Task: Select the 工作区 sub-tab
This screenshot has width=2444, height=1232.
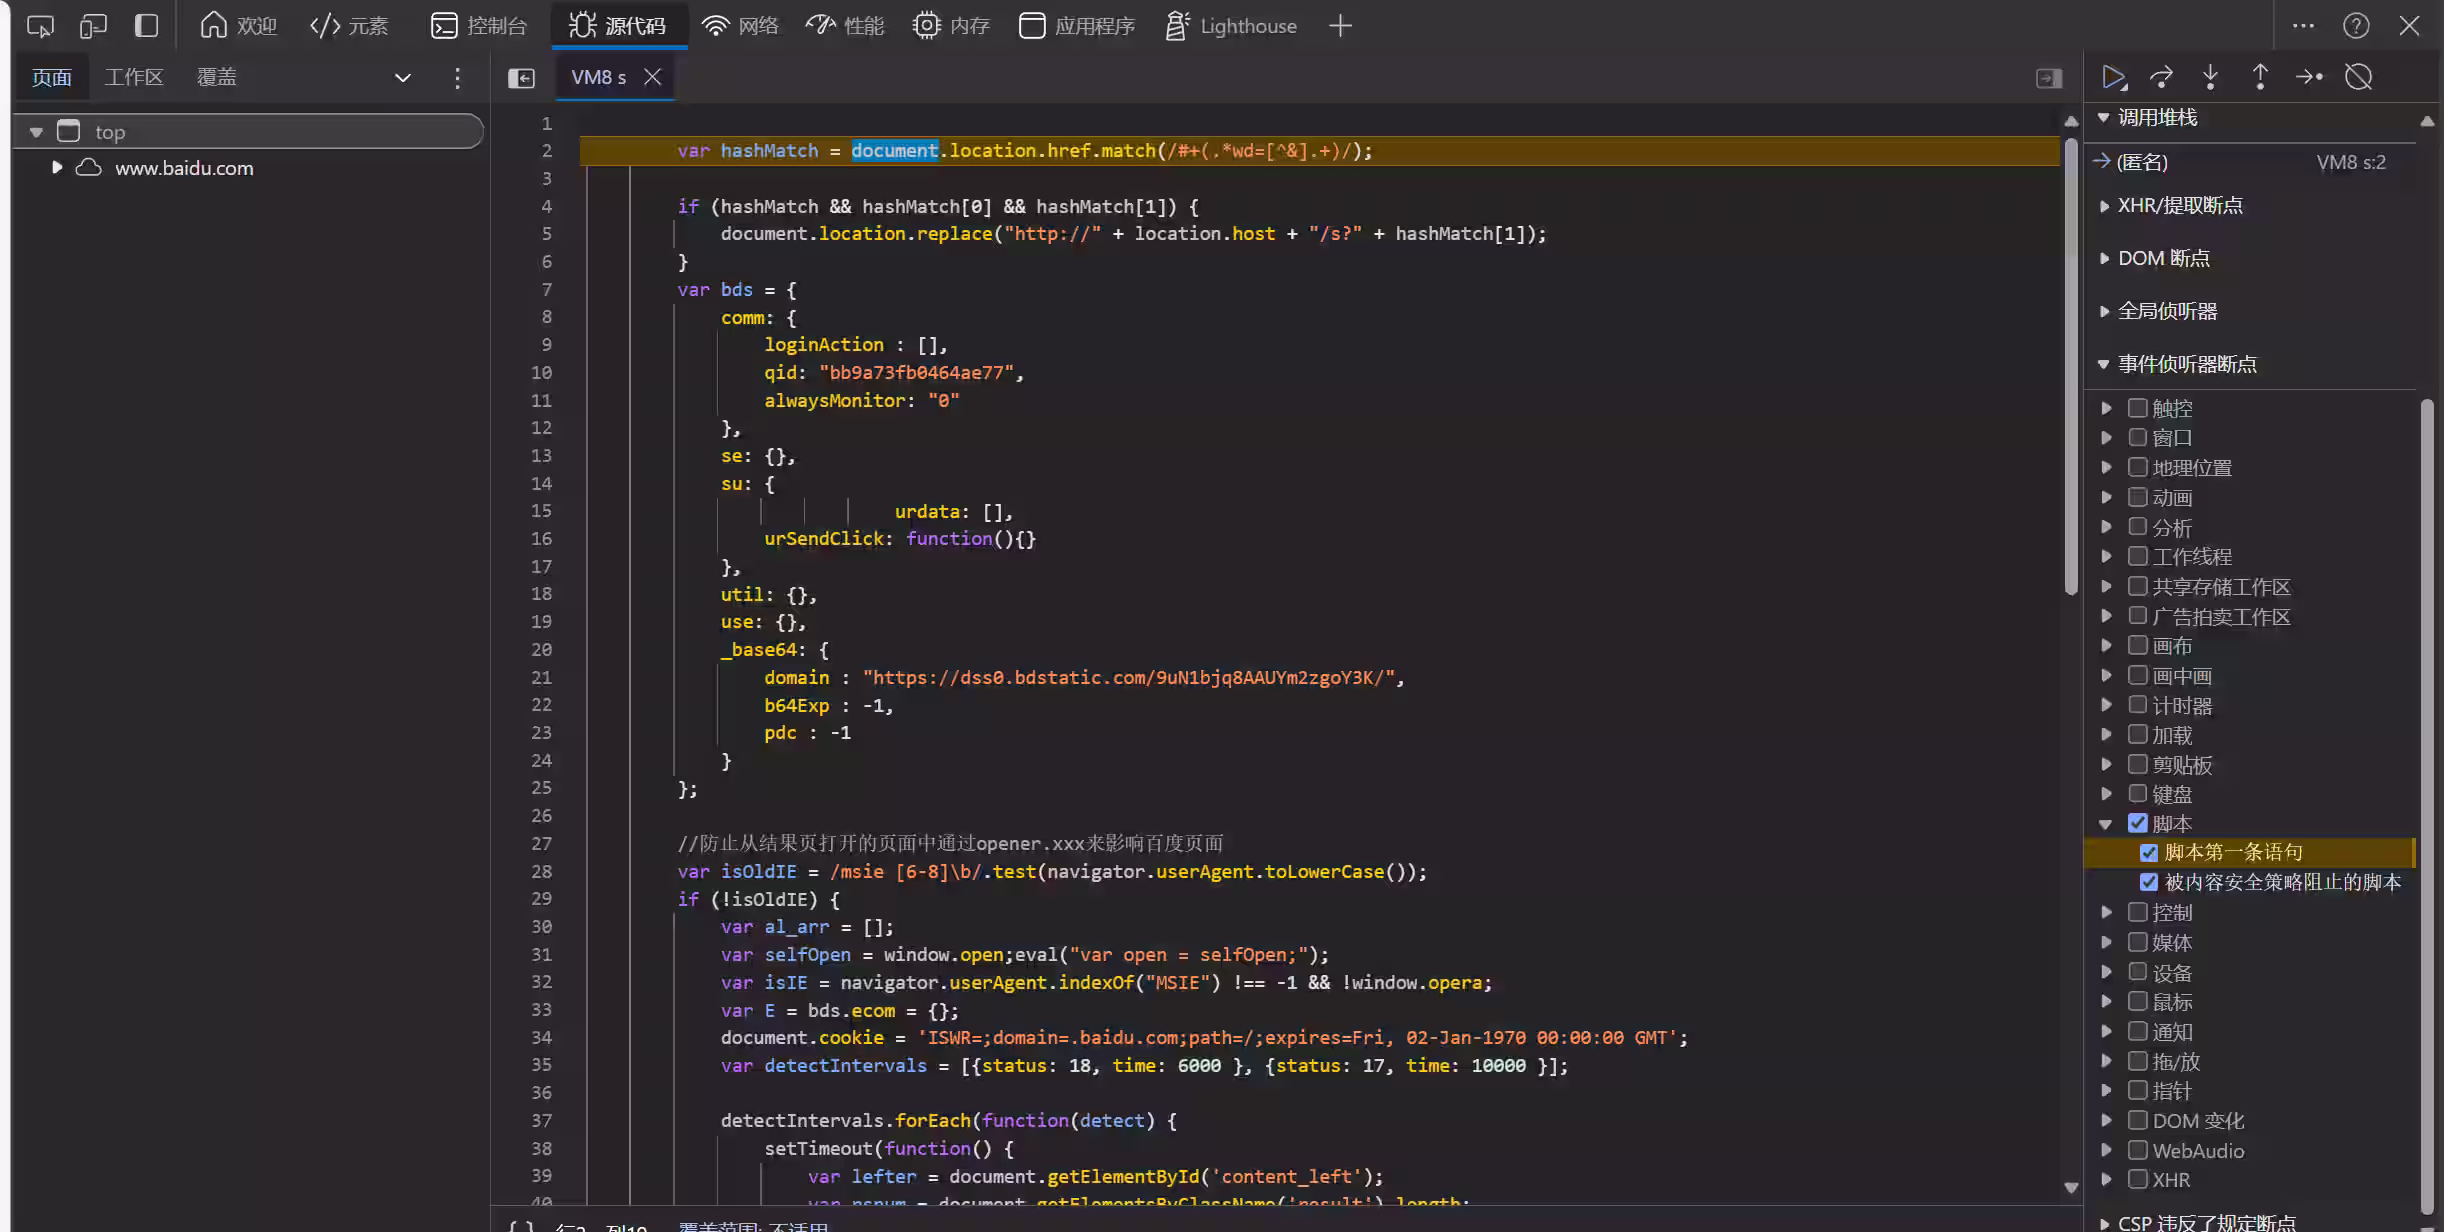Action: pyautogui.click(x=134, y=78)
